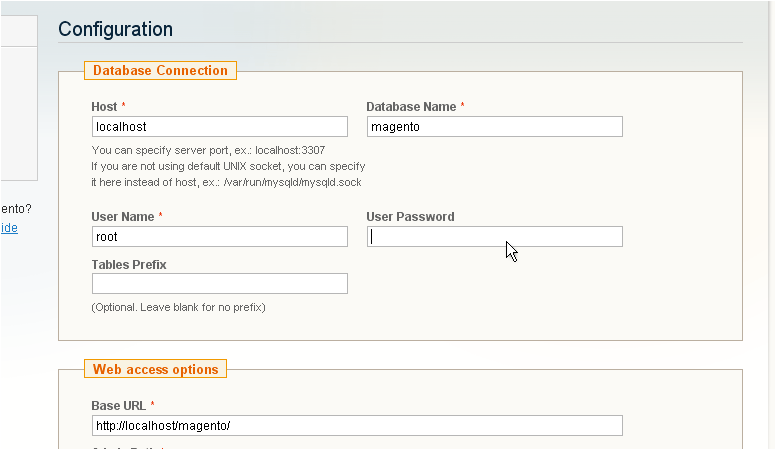Focus the Database Name input box

click(494, 127)
